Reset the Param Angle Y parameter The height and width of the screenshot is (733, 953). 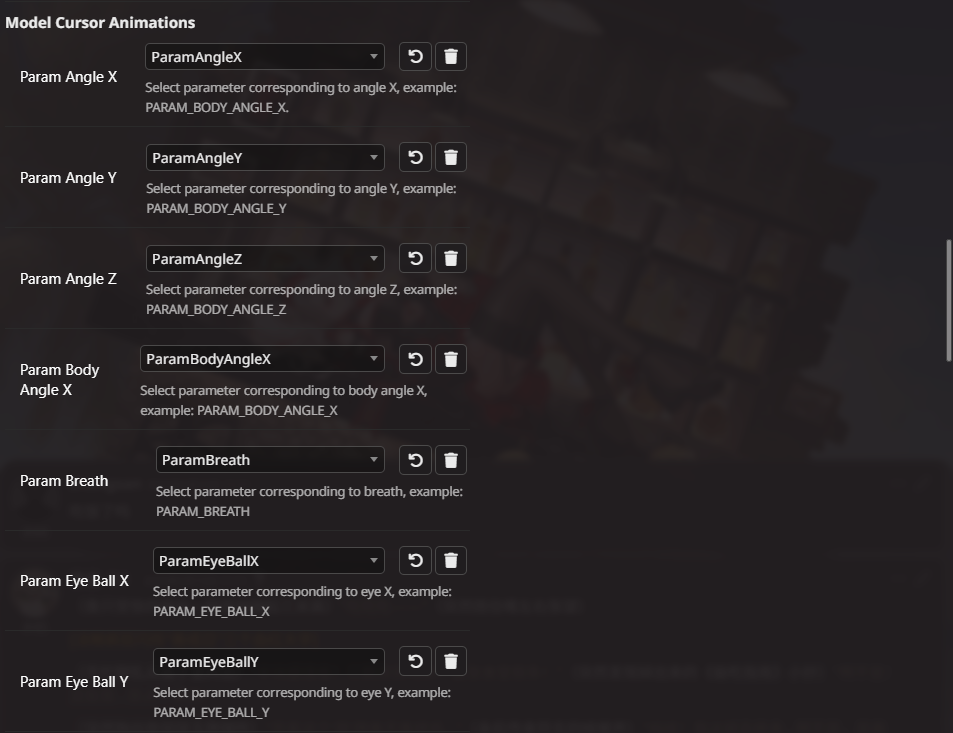point(415,157)
